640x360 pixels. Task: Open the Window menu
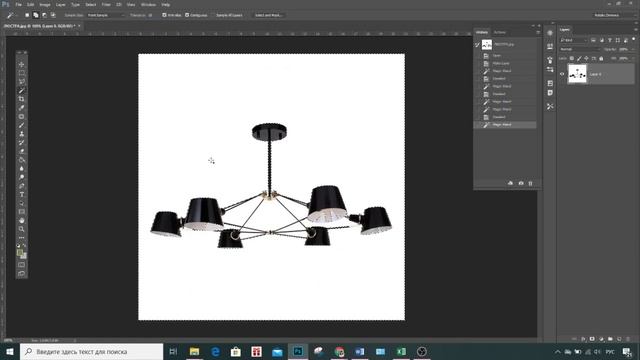click(x=148, y=4)
